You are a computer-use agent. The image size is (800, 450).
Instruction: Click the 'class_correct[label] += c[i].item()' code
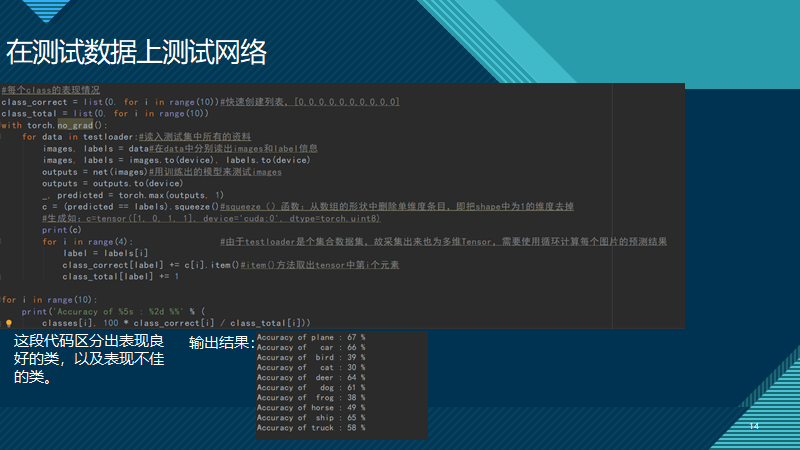(x=151, y=265)
